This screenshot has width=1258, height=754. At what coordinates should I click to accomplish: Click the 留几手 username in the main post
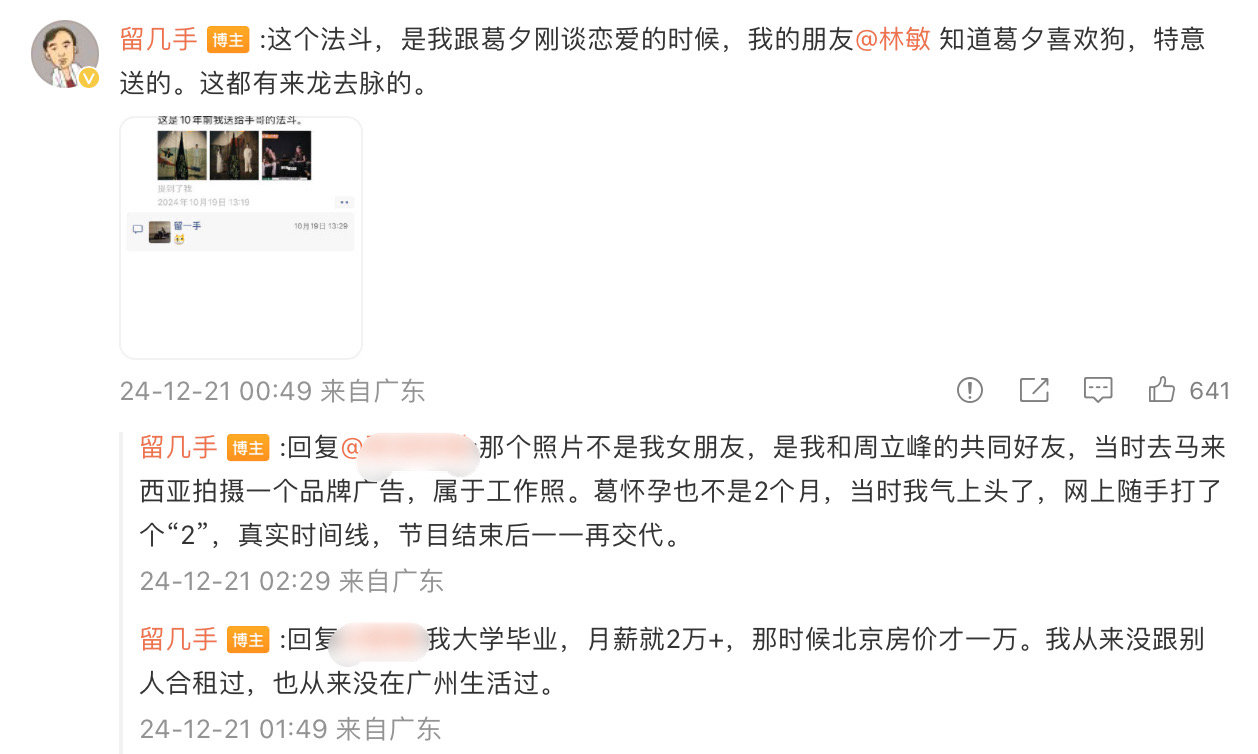pos(159,40)
